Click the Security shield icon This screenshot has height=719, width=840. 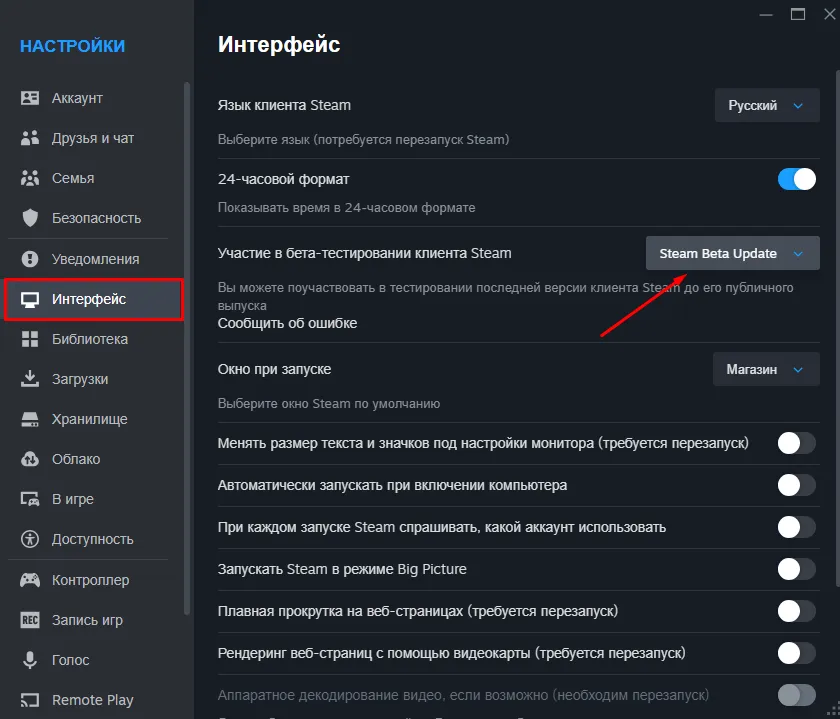tap(30, 218)
